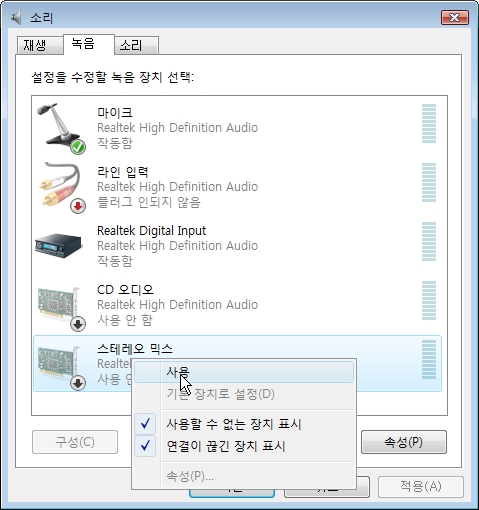Close the 소리 dialog window

[x=455, y=17]
